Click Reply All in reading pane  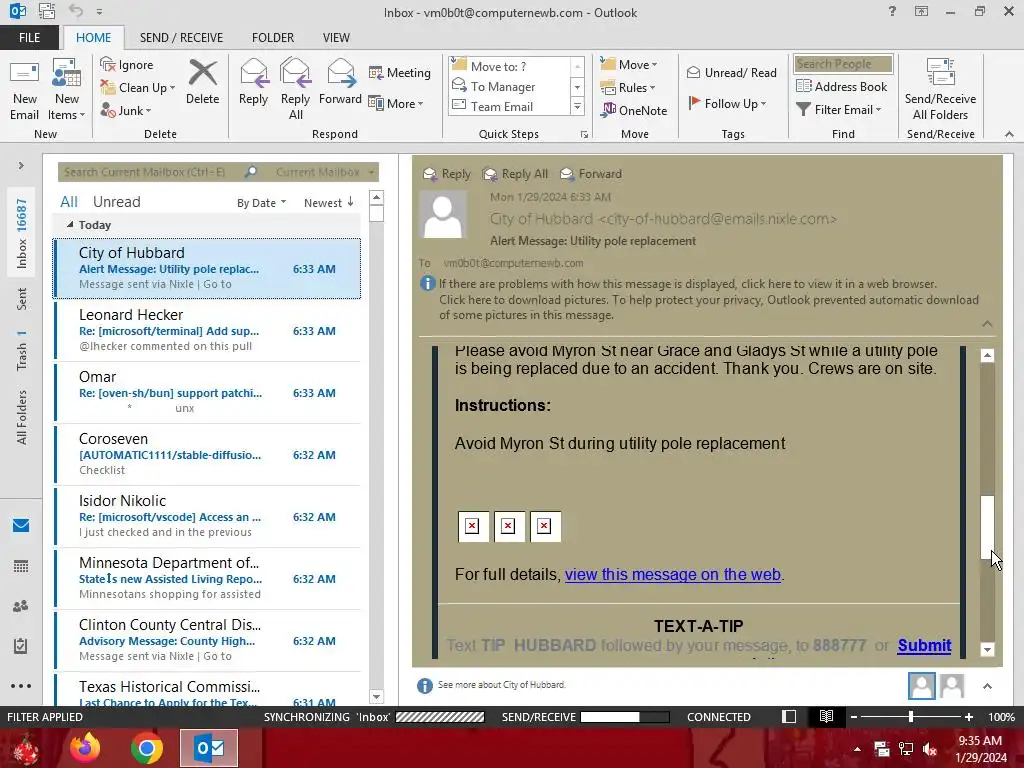(515, 174)
